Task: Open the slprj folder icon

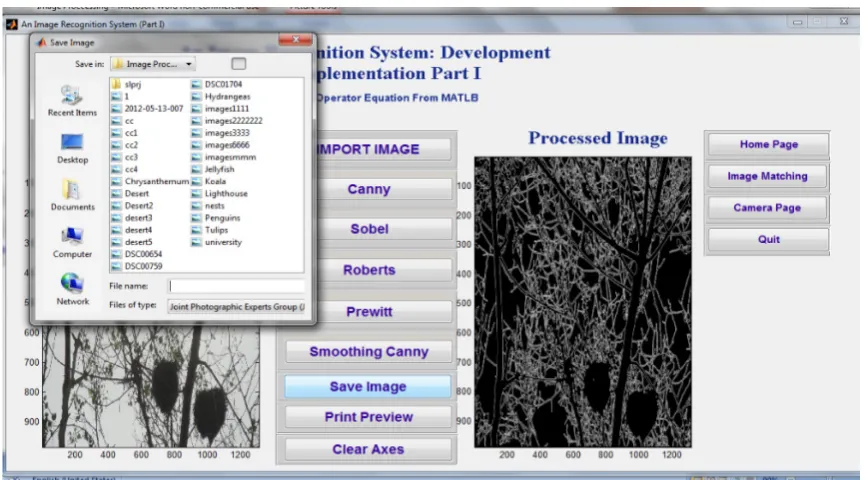Action: click(x=116, y=84)
